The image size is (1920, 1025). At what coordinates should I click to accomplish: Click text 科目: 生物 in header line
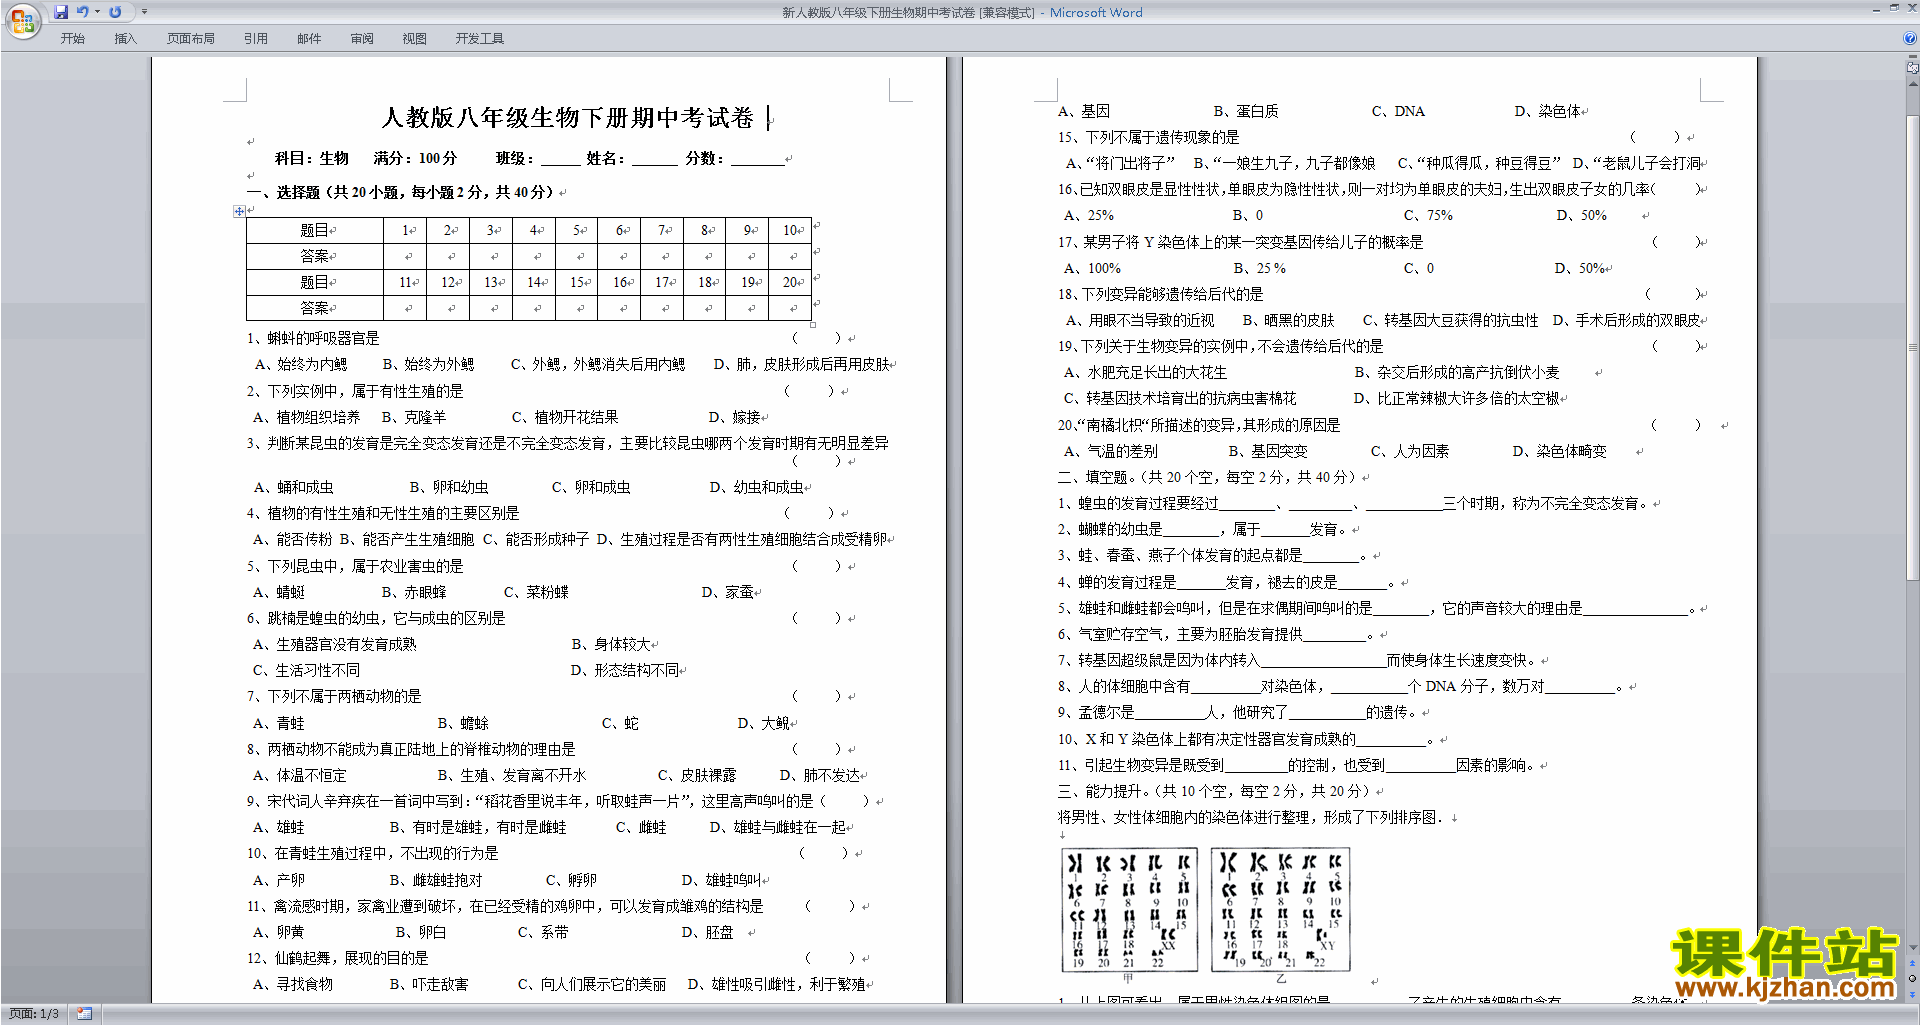click(312, 158)
